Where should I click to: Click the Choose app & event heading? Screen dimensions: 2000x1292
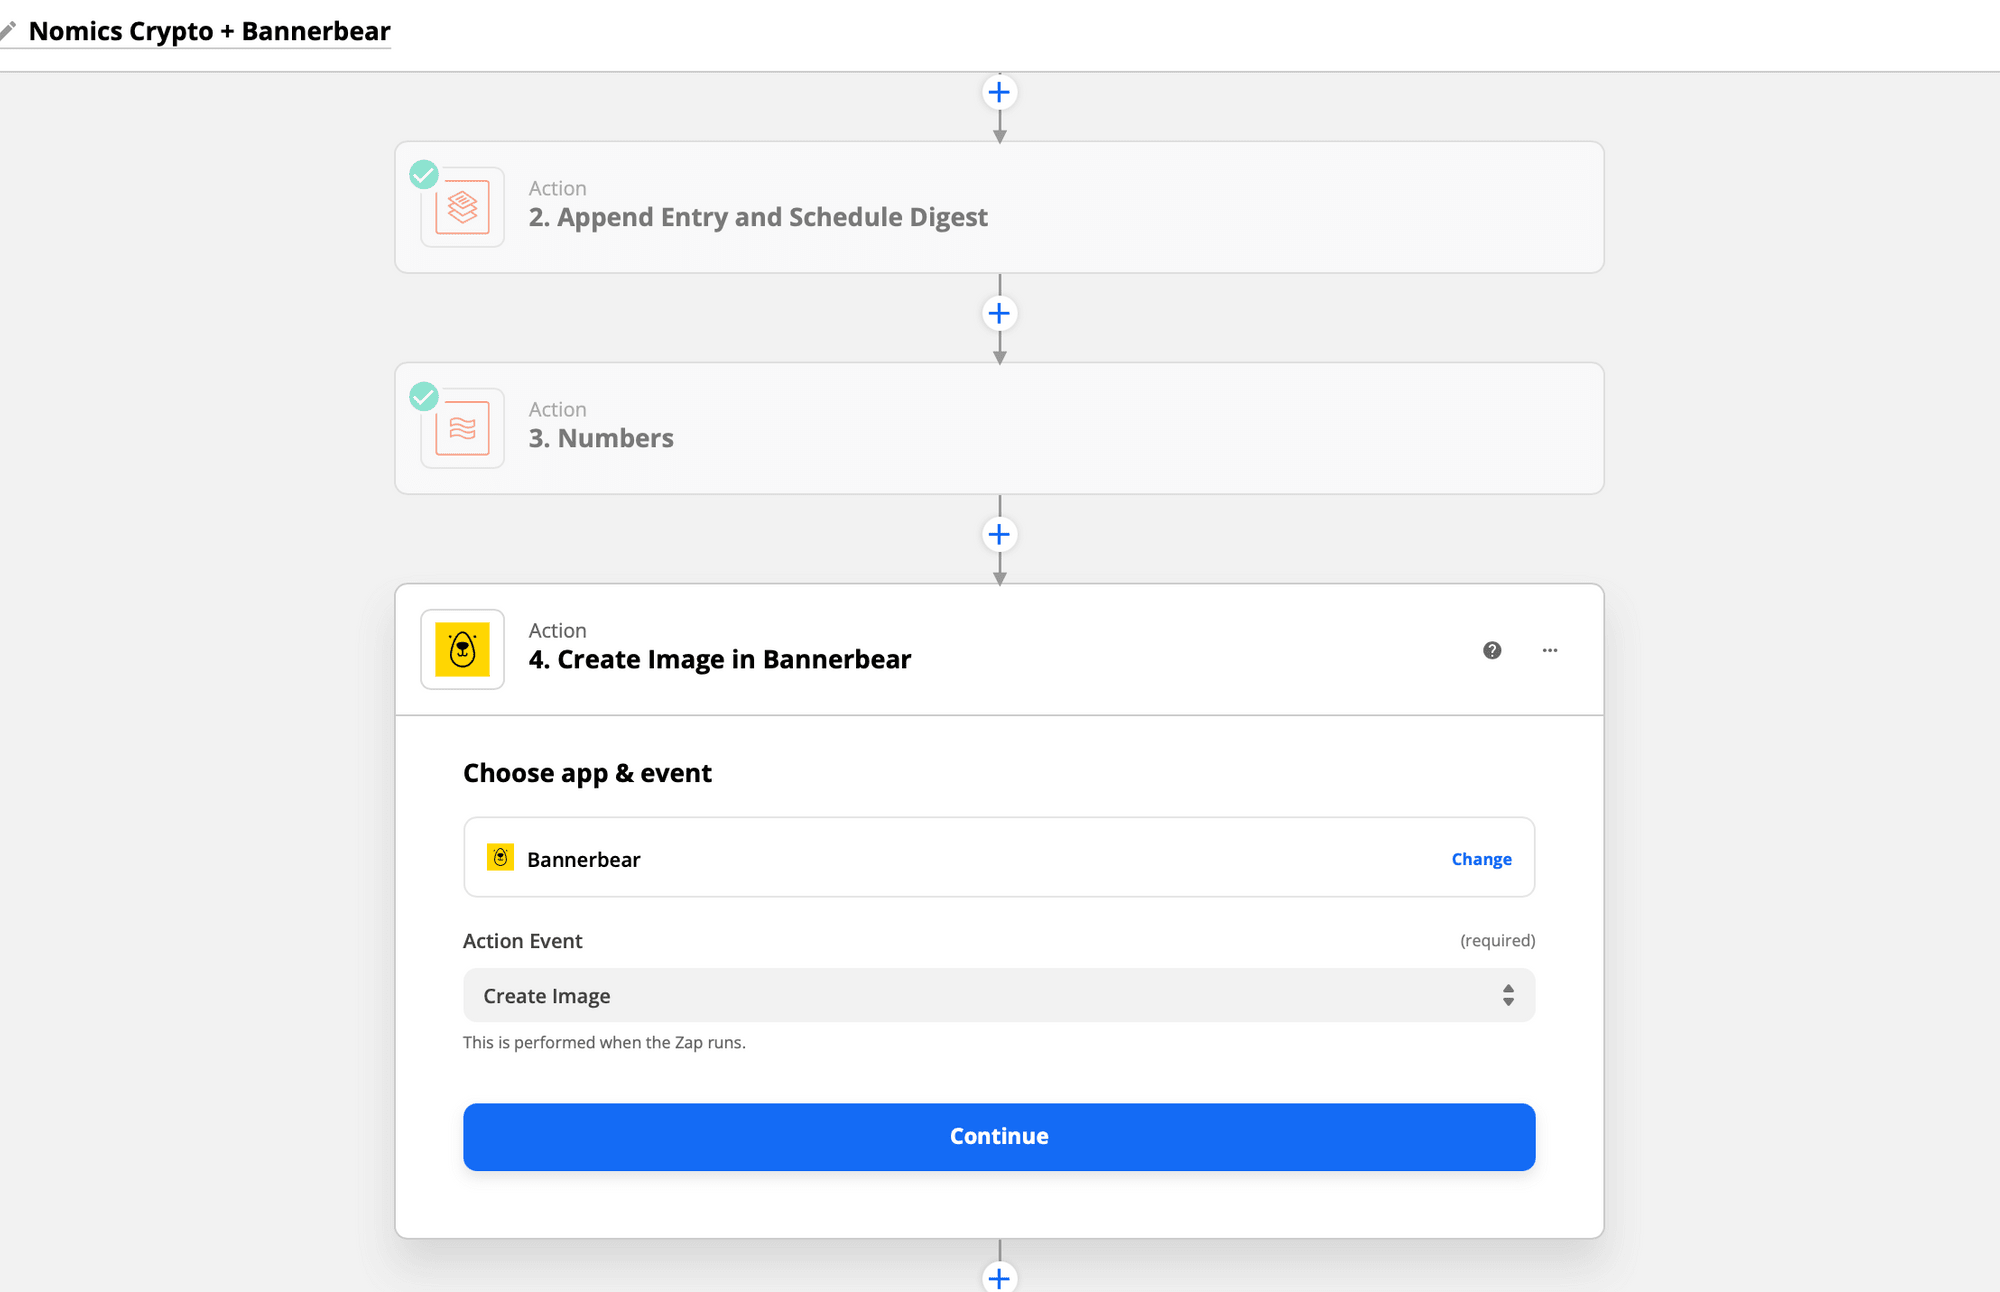tap(587, 773)
